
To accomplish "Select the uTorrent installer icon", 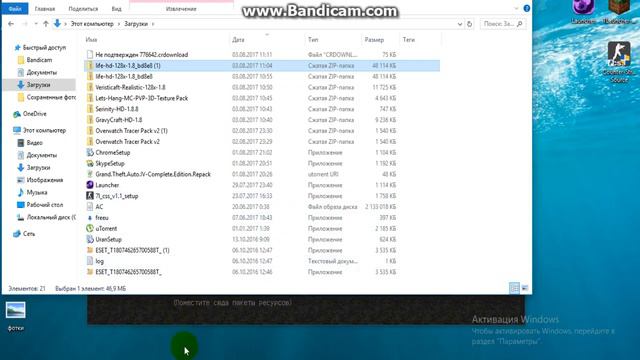I will point(90,229).
